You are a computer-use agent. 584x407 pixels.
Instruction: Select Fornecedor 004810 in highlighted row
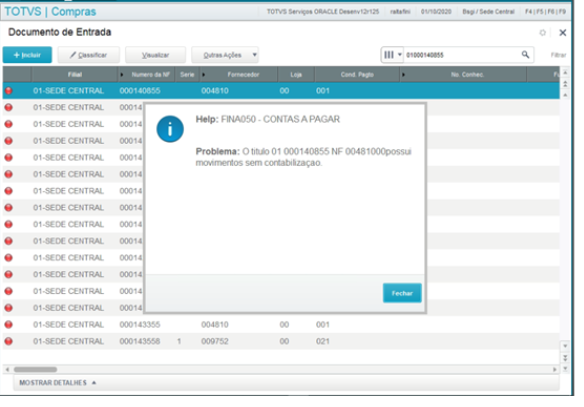tap(215, 91)
